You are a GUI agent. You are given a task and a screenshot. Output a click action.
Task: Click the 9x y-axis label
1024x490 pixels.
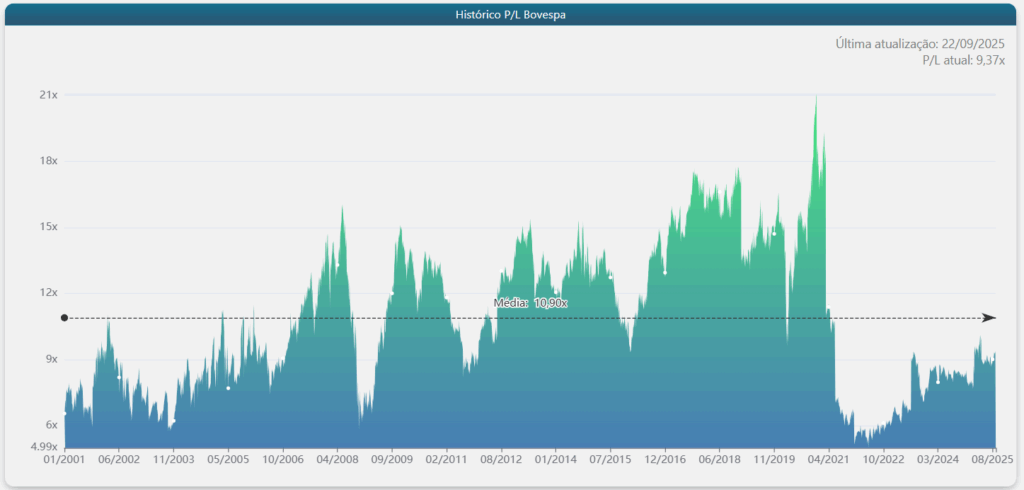pos(50,359)
